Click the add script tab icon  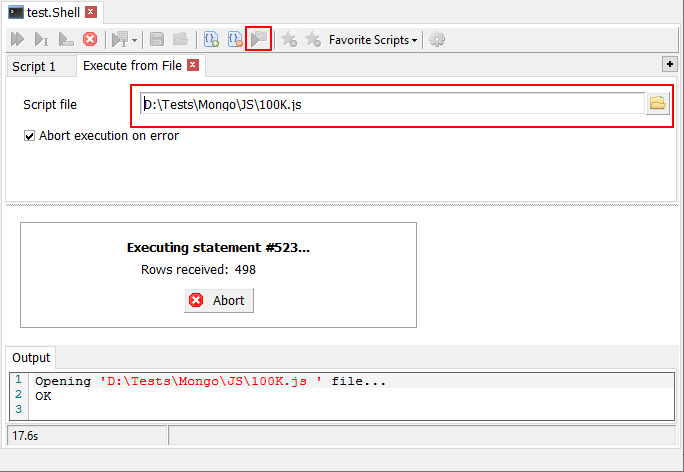coord(211,40)
